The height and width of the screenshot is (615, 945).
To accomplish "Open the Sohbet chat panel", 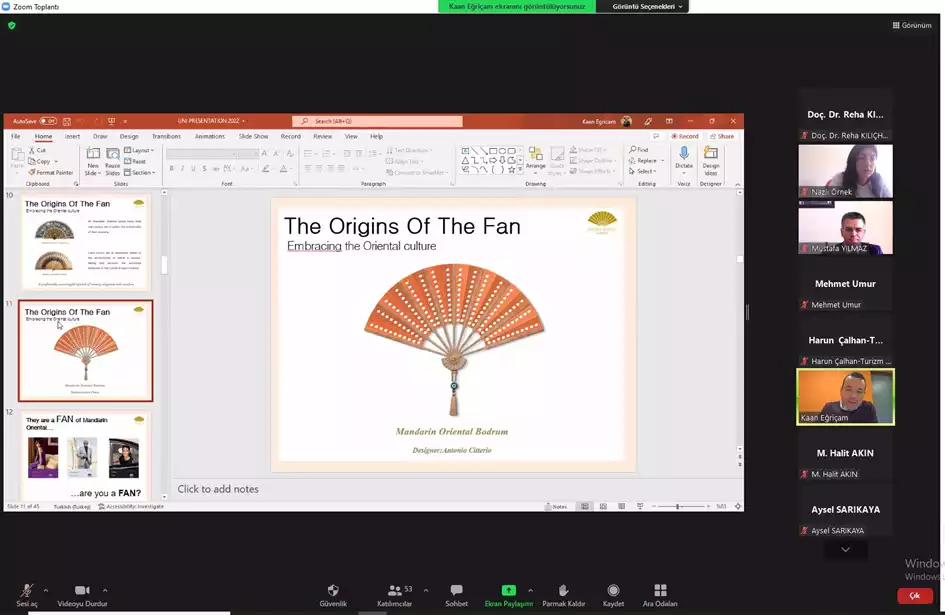I will [456, 595].
